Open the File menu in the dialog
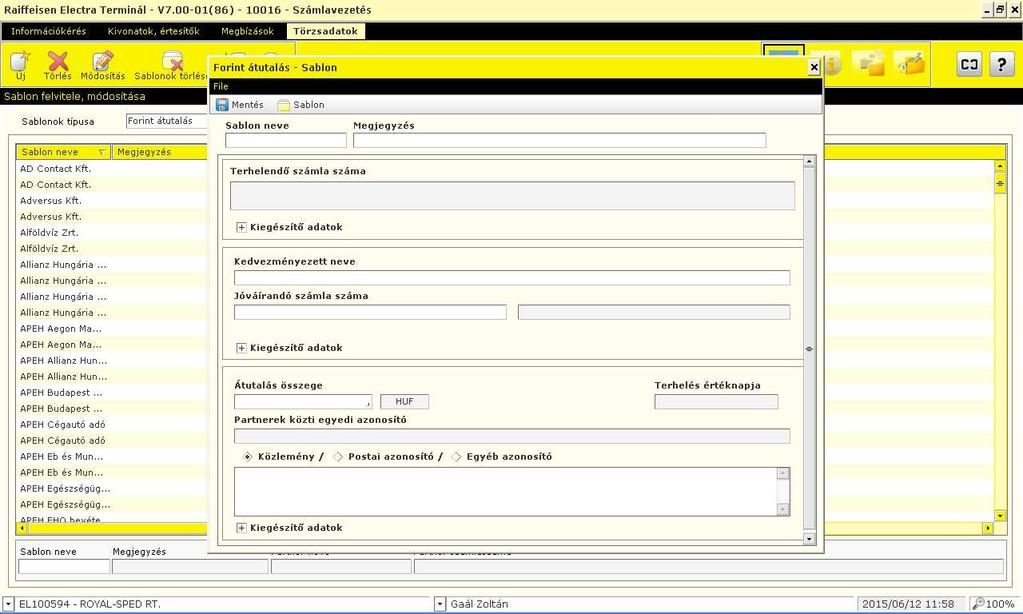The width and height of the screenshot is (1023, 614). [221, 86]
